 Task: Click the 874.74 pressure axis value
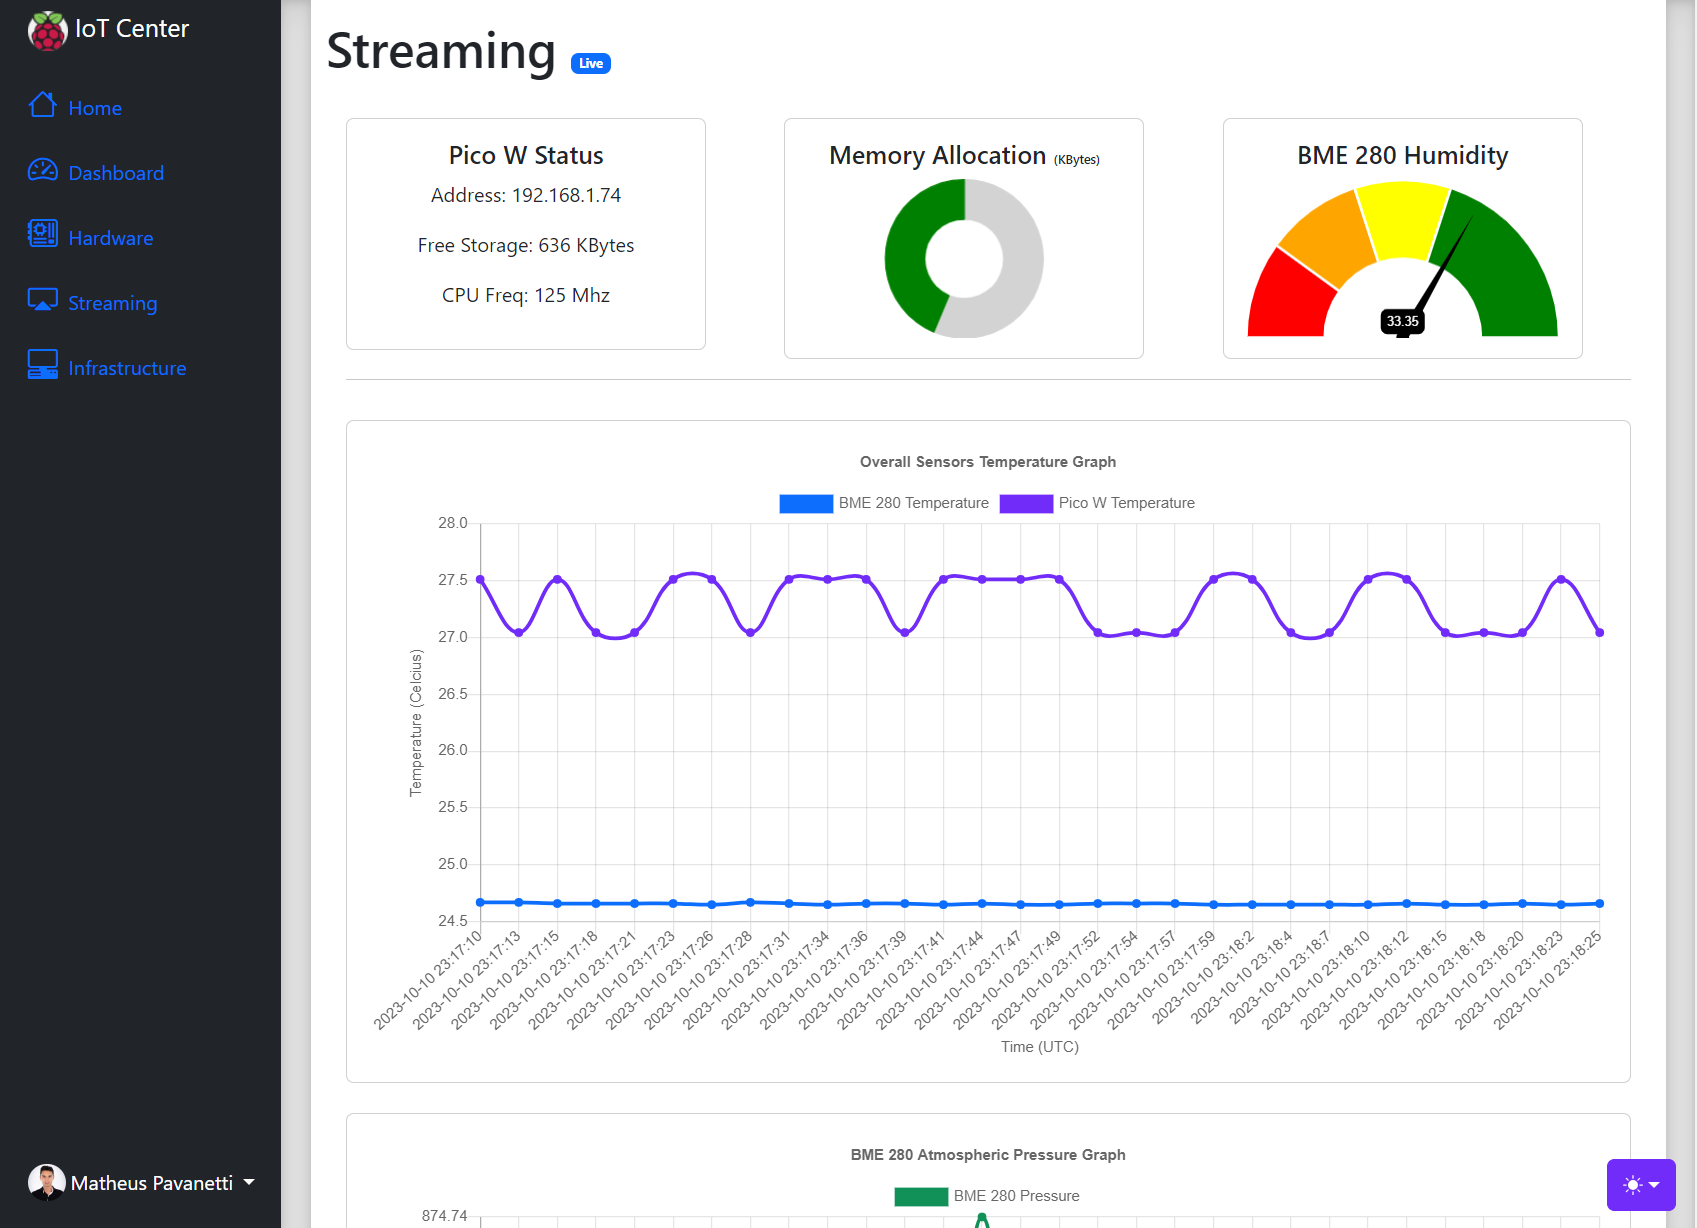point(445,1216)
